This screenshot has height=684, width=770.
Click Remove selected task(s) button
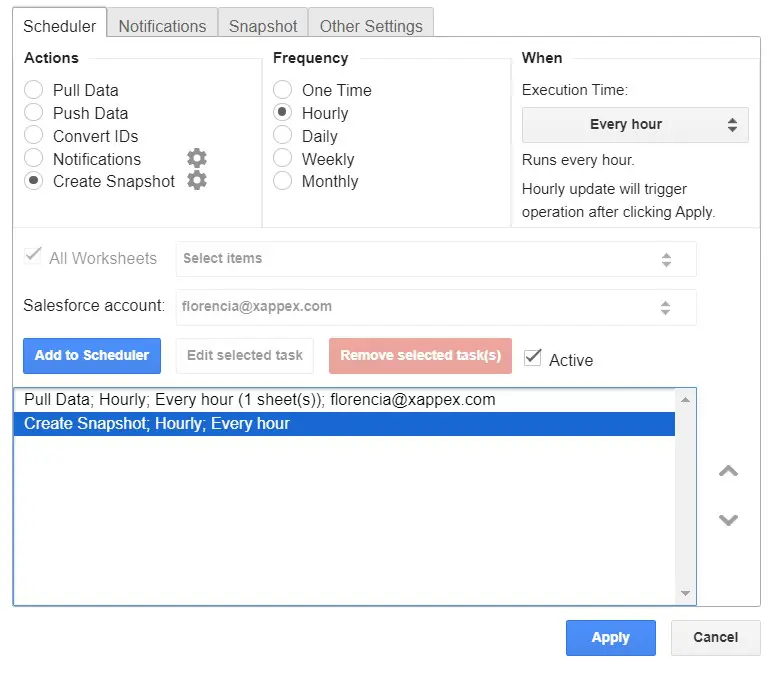tap(420, 355)
